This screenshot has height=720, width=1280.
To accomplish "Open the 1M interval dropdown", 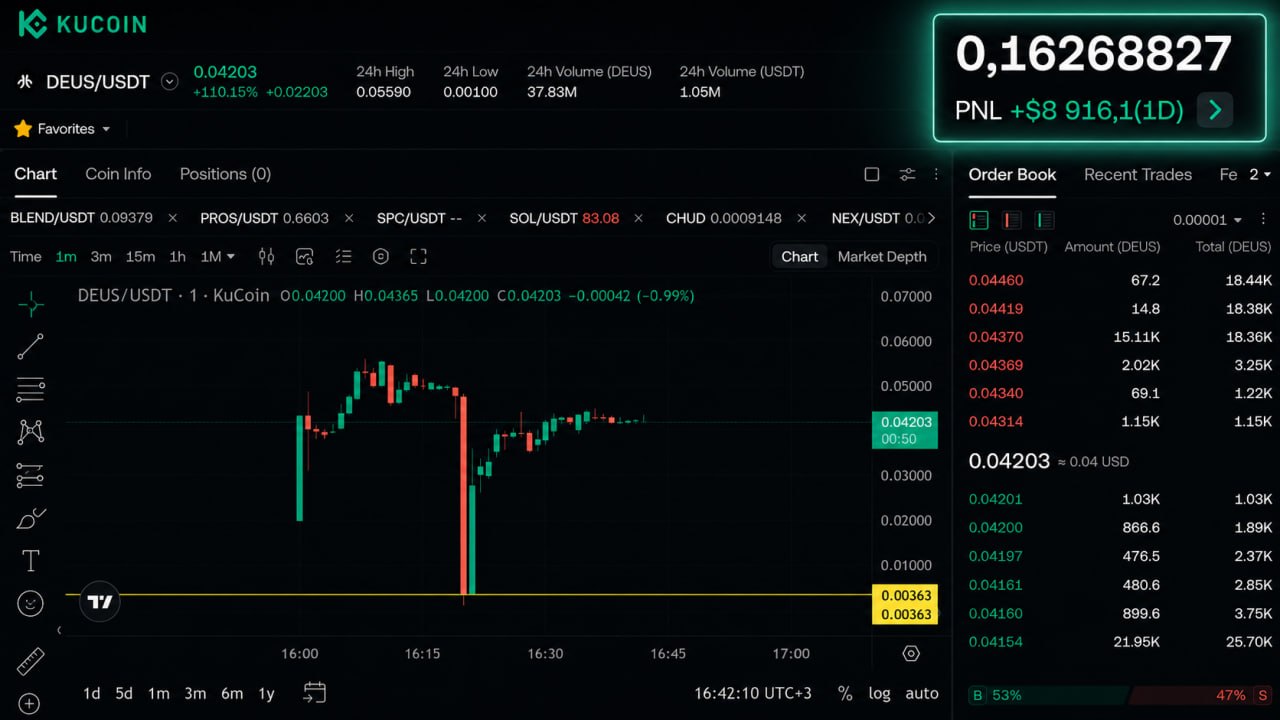I will [x=218, y=256].
